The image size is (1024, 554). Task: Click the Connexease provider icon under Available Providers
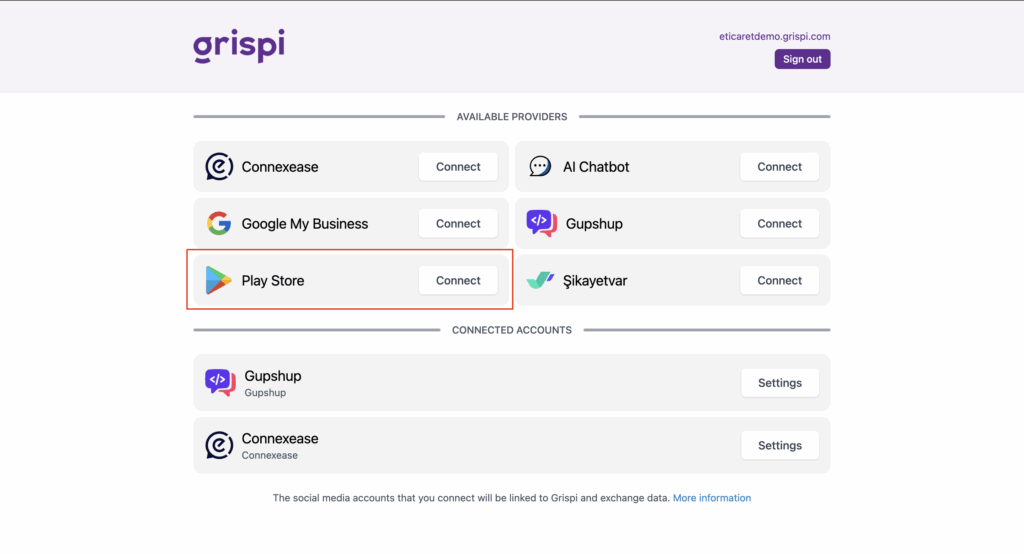click(219, 167)
